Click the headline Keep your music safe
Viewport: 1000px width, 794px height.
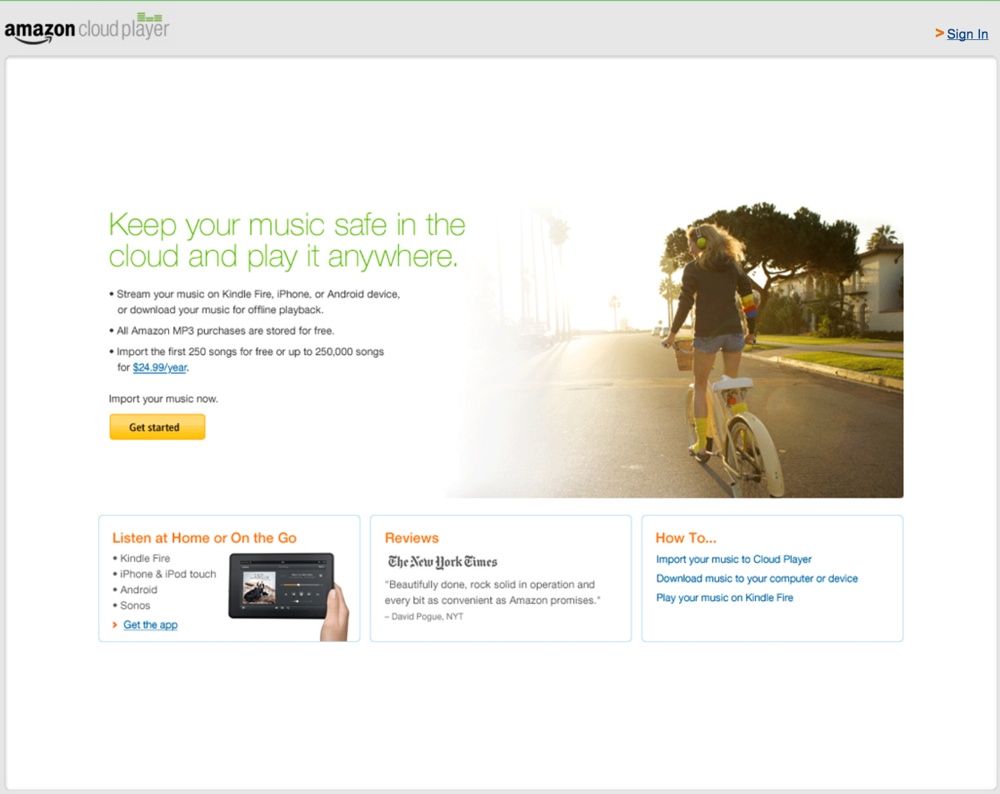287,240
